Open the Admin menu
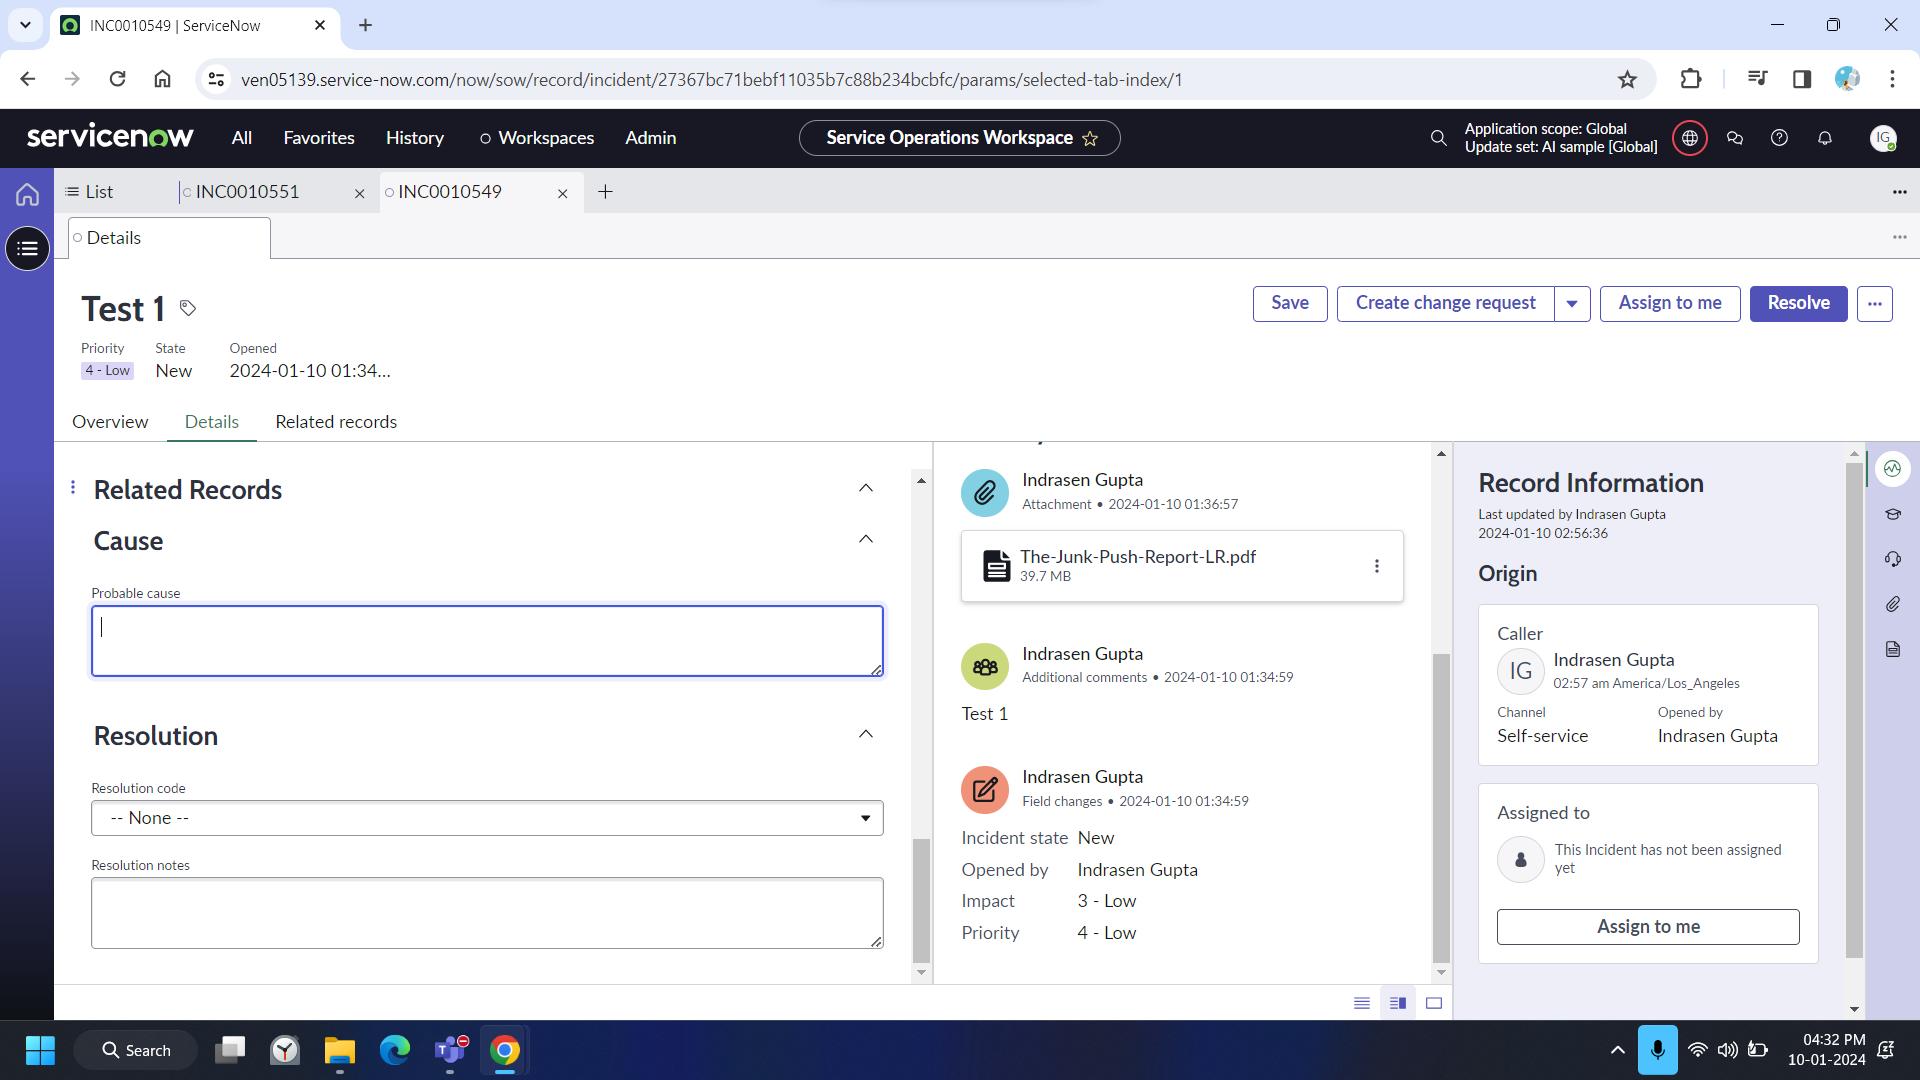The image size is (1920, 1080). 651,138
